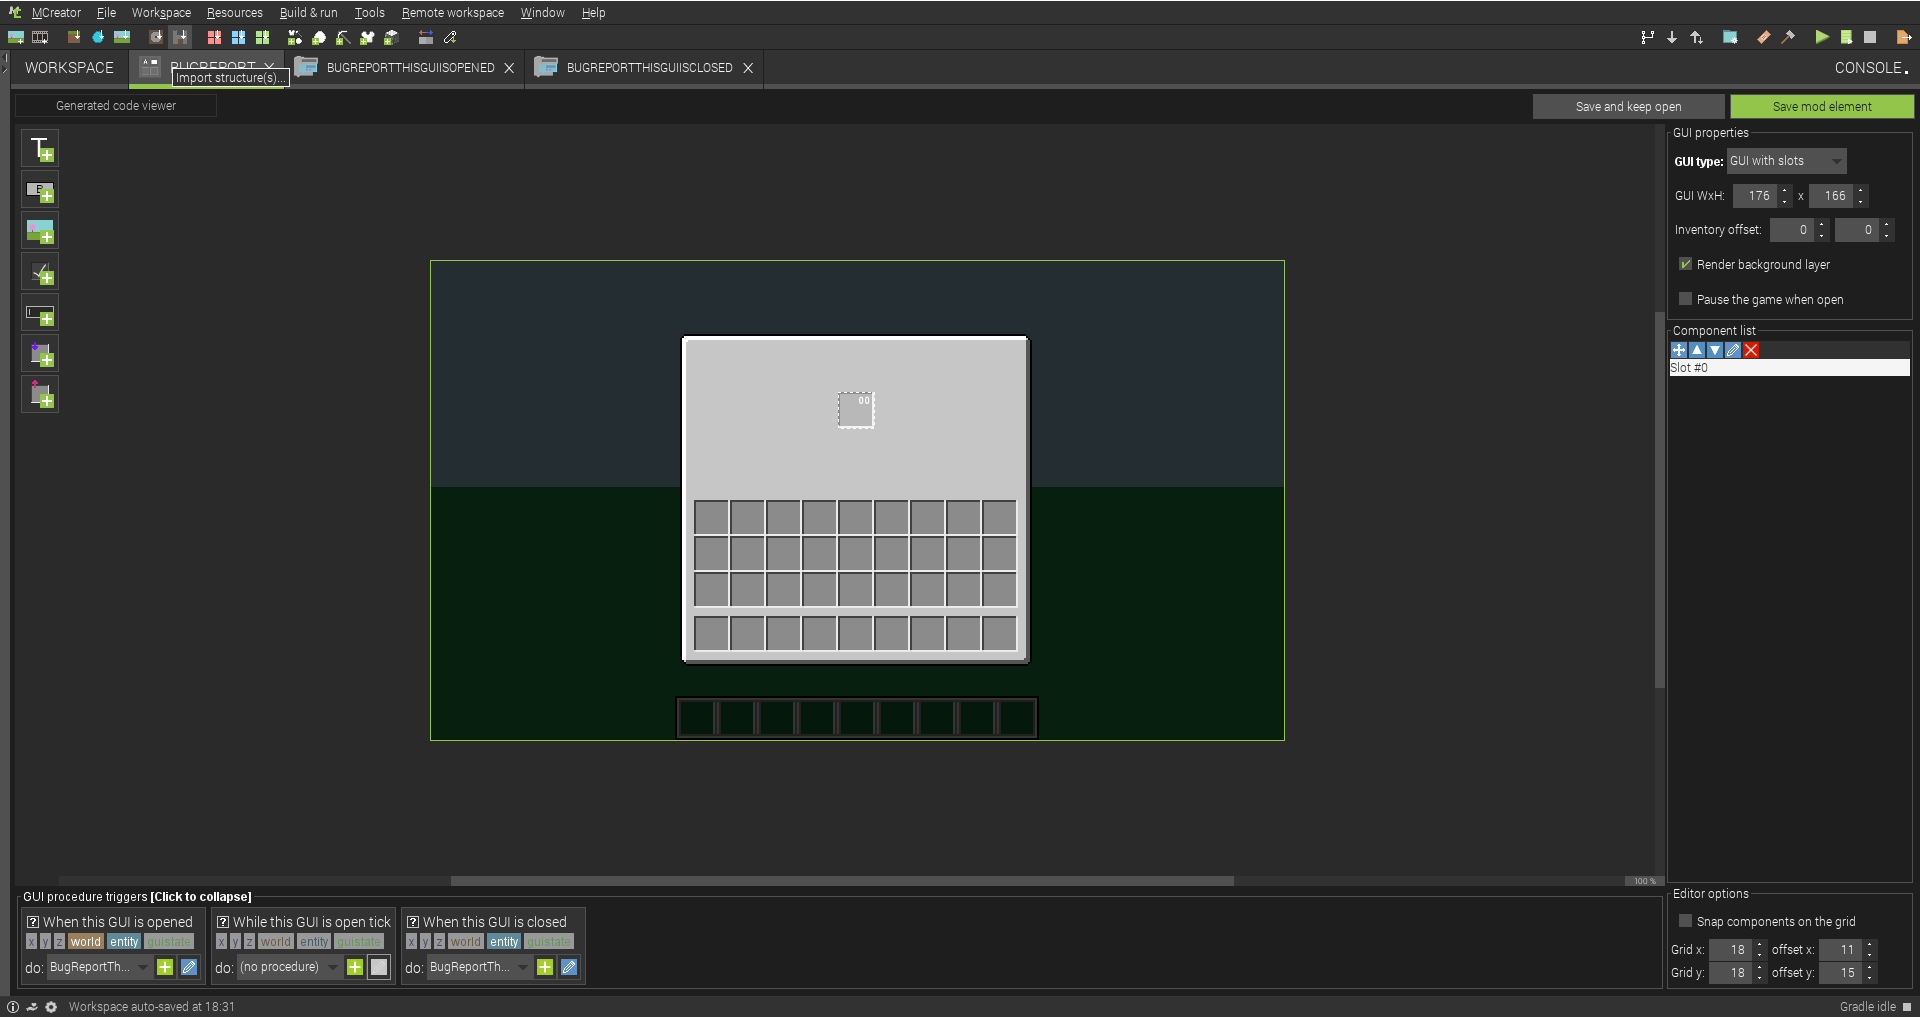The height and width of the screenshot is (1017, 1920).
Task: Enable Snap components on the grid
Action: (1686, 921)
